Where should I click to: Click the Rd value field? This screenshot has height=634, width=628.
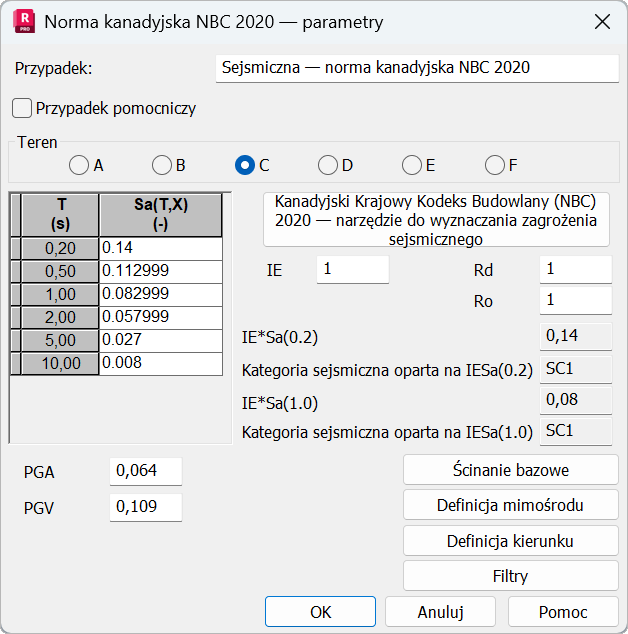point(576,269)
